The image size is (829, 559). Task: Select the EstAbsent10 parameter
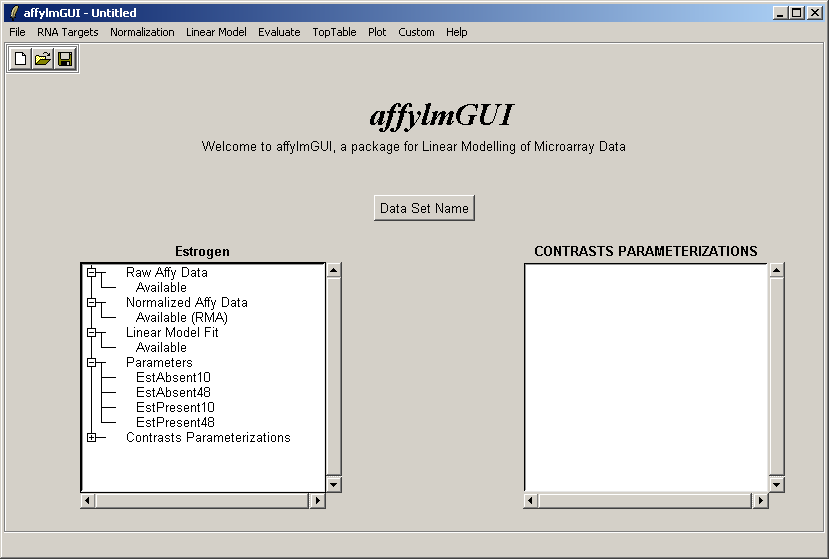(x=173, y=378)
